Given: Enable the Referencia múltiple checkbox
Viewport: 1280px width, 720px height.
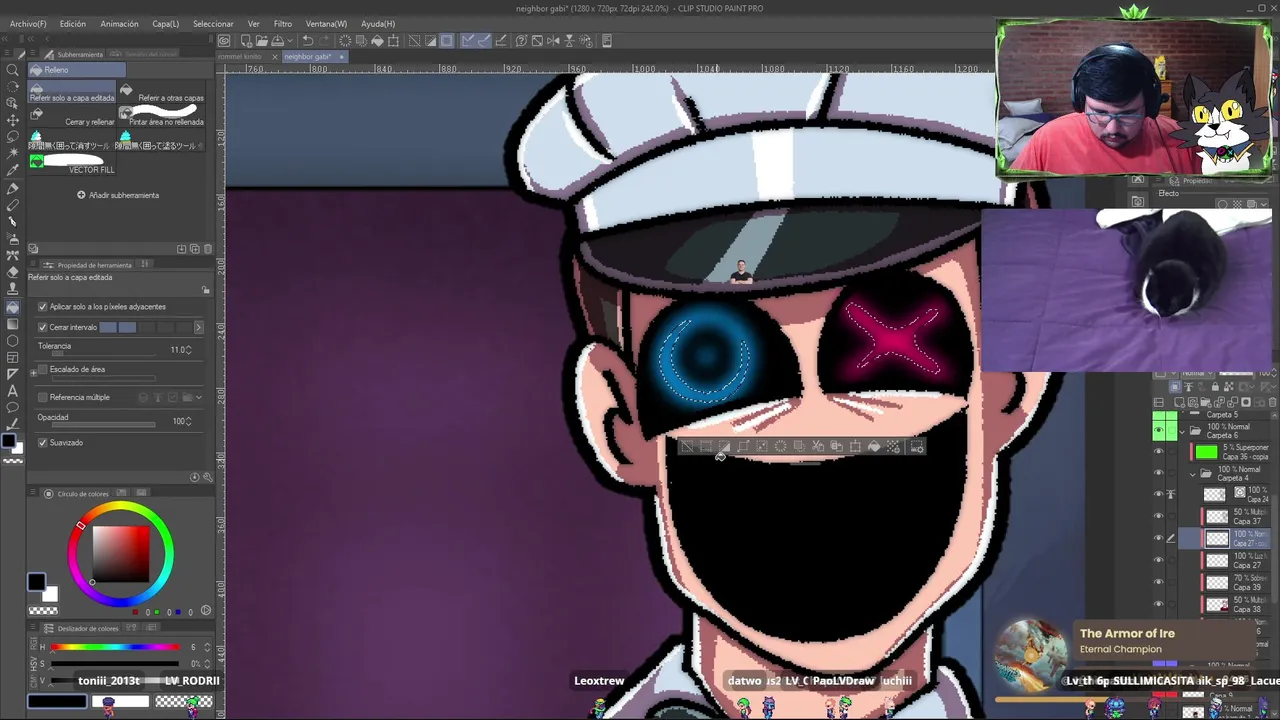Looking at the screenshot, I should 42,397.
